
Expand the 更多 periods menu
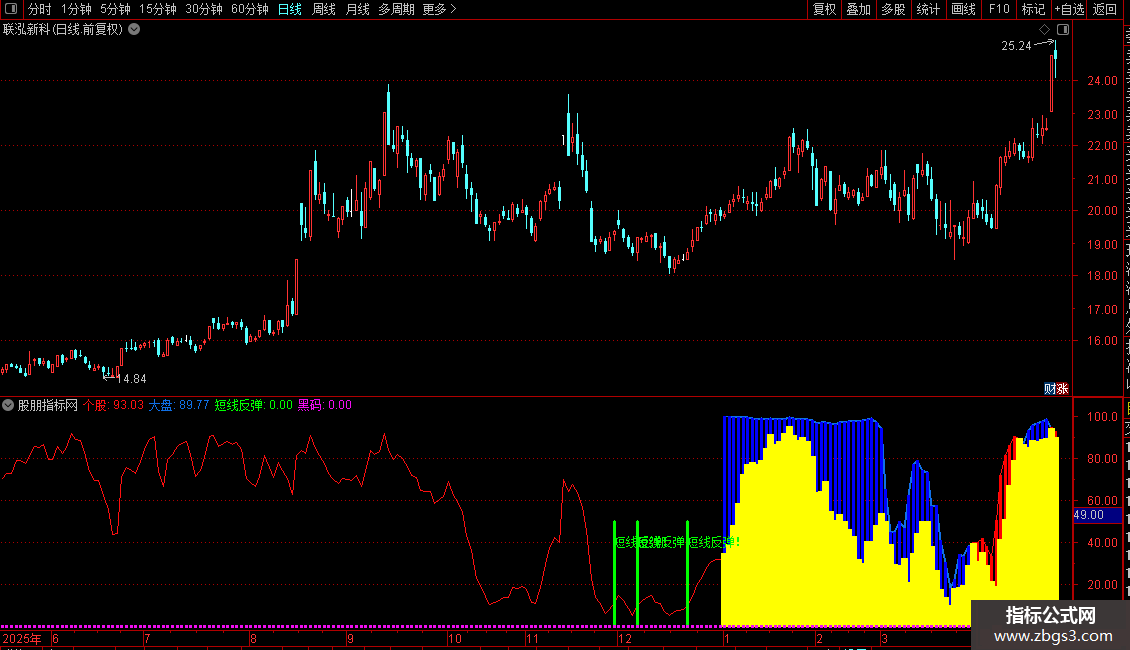coord(440,9)
